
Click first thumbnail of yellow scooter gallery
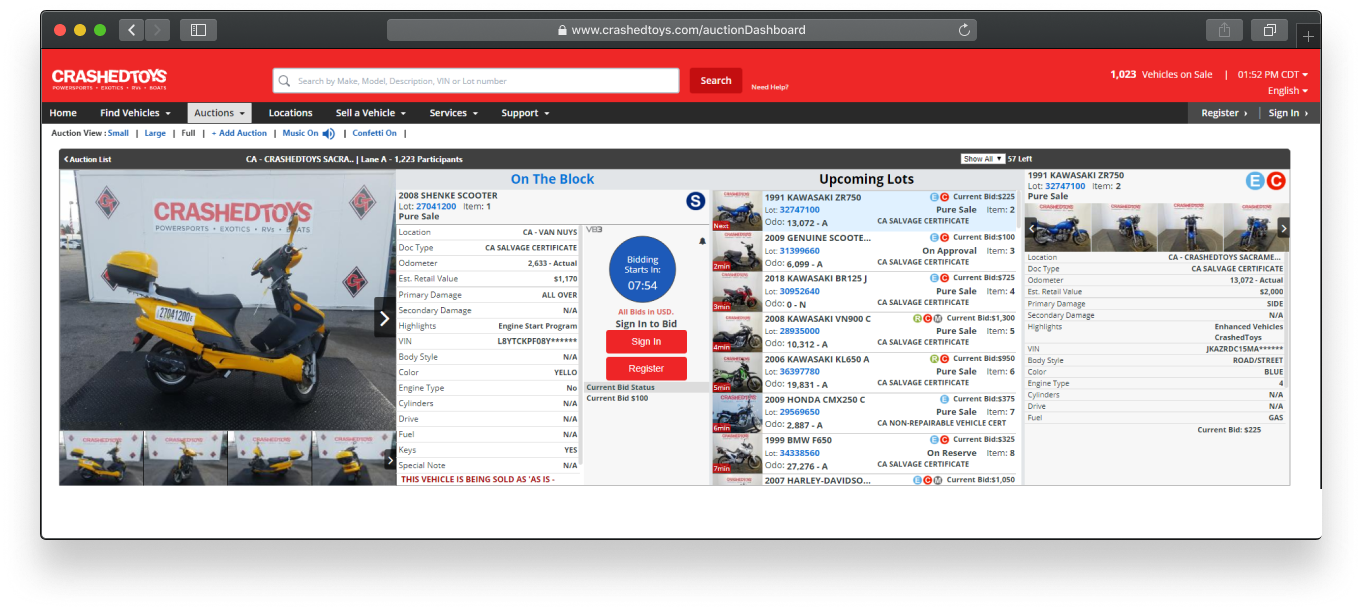click(101, 458)
